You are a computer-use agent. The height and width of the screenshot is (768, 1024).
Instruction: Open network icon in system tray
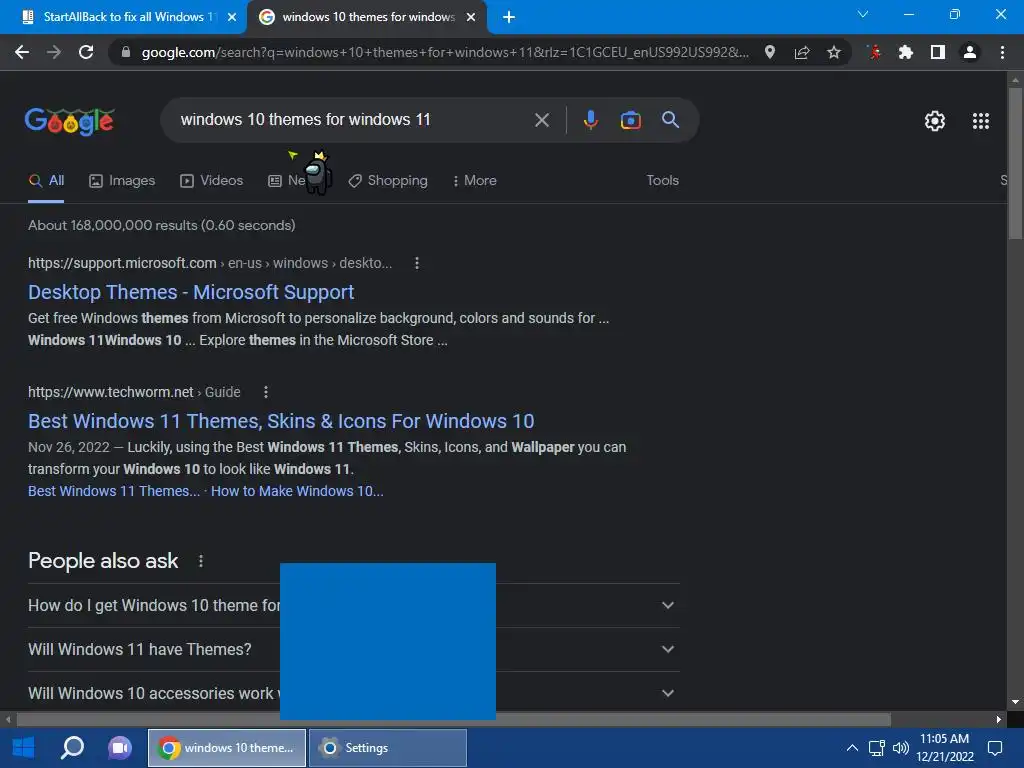(x=876, y=748)
